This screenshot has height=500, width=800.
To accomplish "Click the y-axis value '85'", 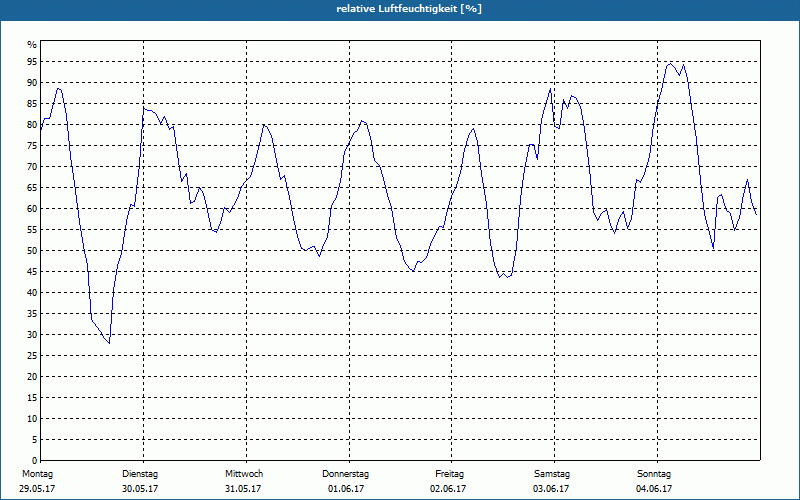I will click(32, 104).
